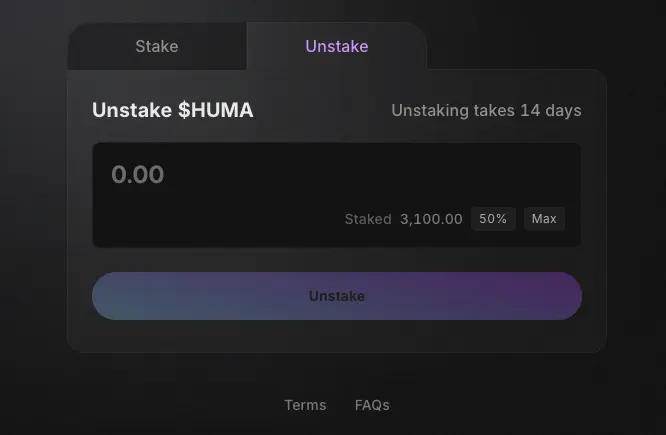Activate the purple-highlighted Unstake tab

tap(337, 46)
